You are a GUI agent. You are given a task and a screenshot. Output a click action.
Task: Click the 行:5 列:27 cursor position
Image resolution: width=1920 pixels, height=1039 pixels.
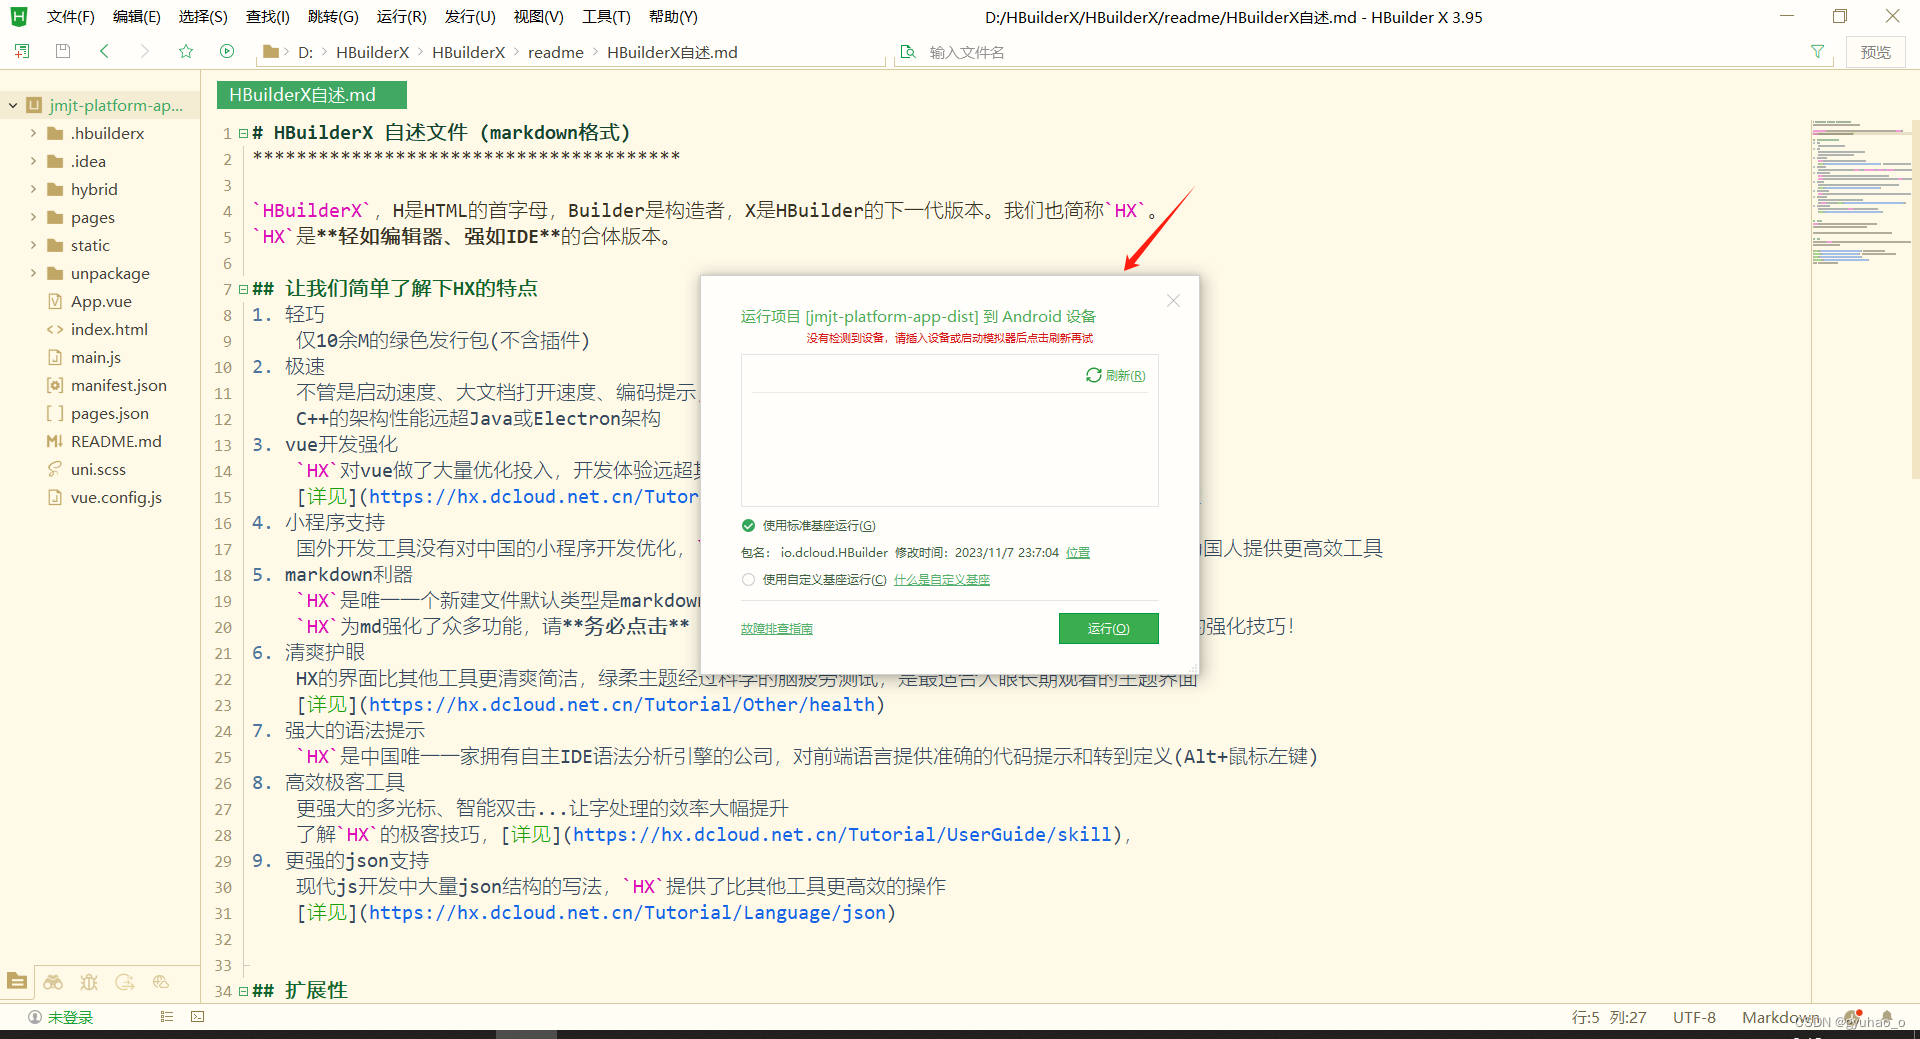pos(1609,1017)
